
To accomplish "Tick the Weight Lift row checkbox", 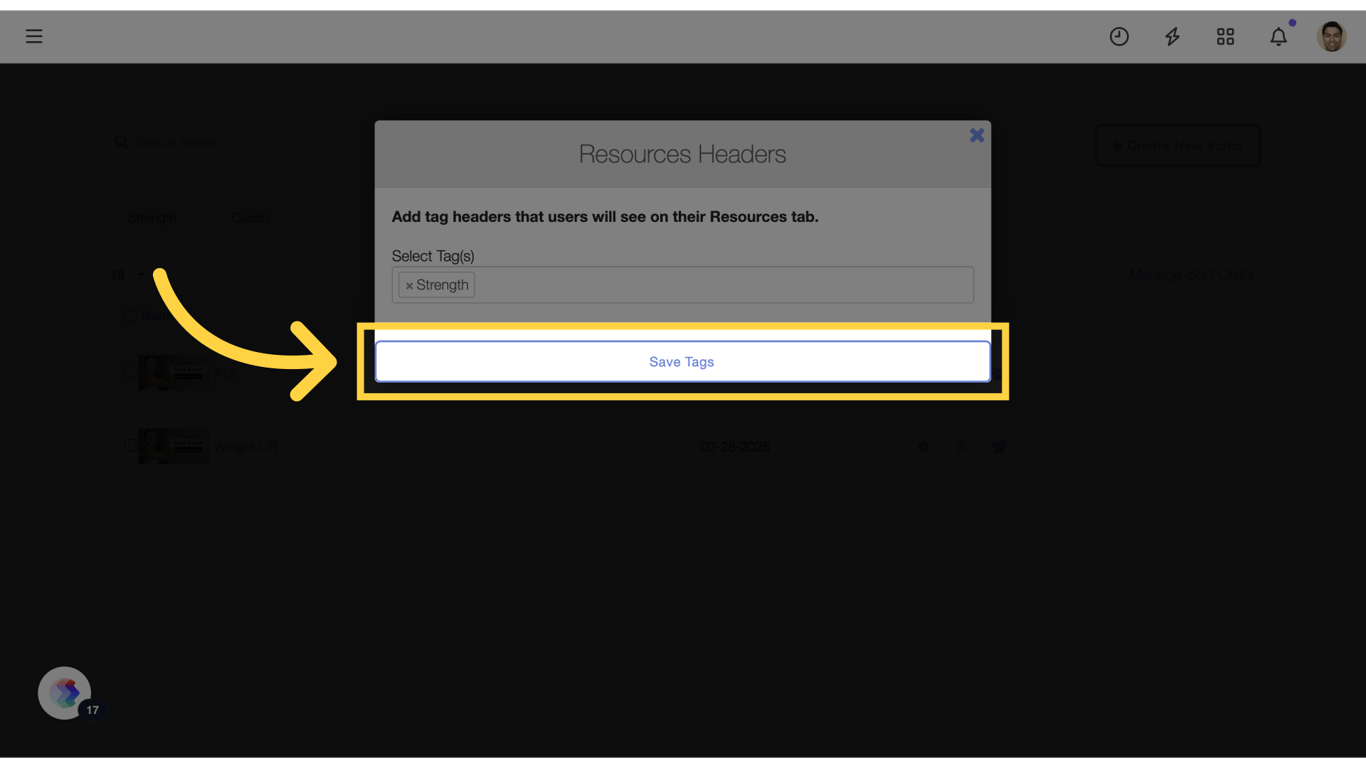I will click(x=130, y=446).
